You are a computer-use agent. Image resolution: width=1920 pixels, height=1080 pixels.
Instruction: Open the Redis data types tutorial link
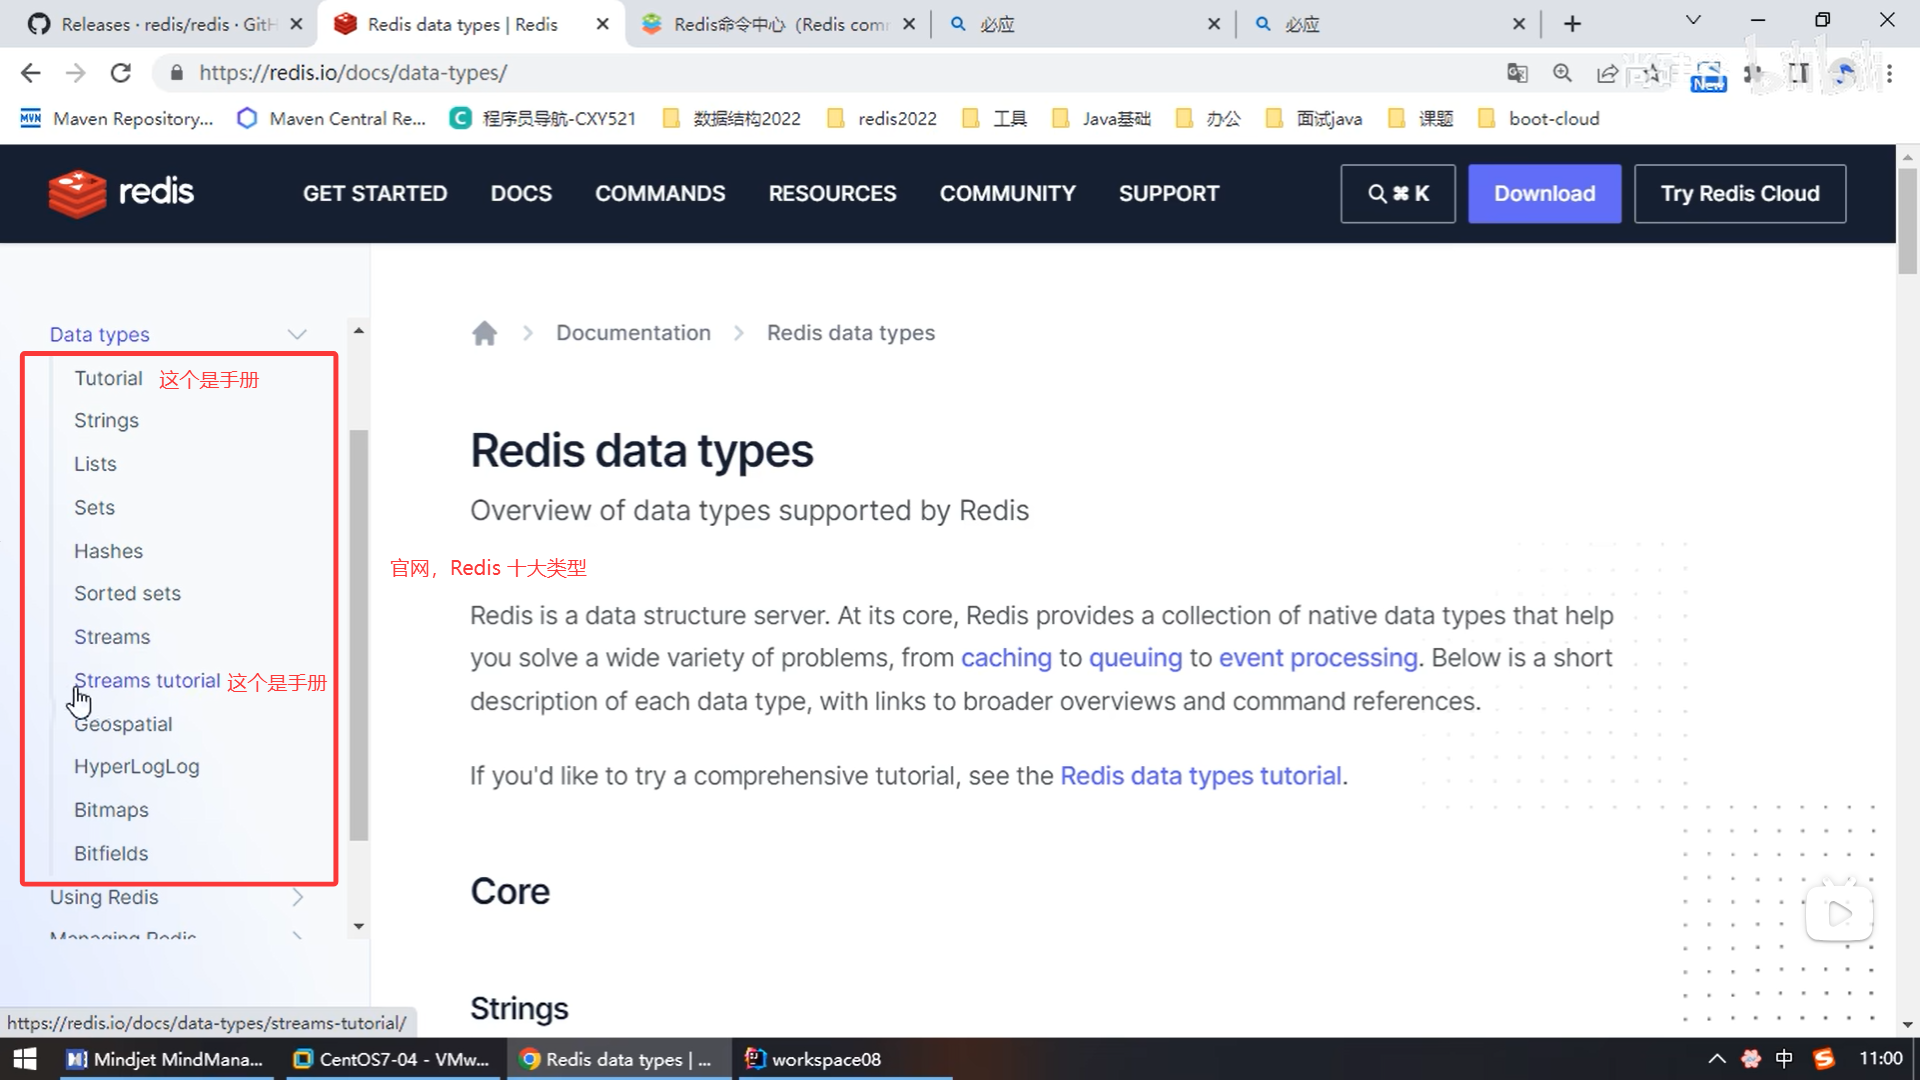[x=1200, y=776]
